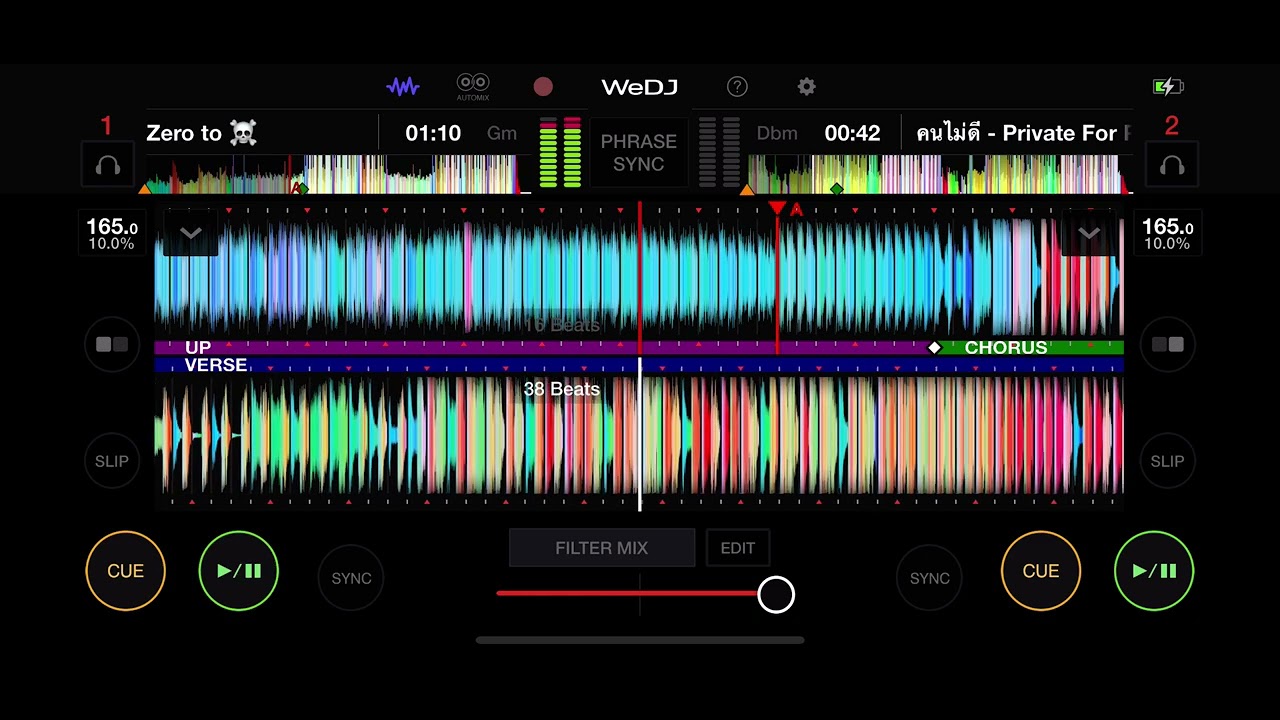
Task: Enable SLIP mode on deck 1
Action: click(112, 461)
